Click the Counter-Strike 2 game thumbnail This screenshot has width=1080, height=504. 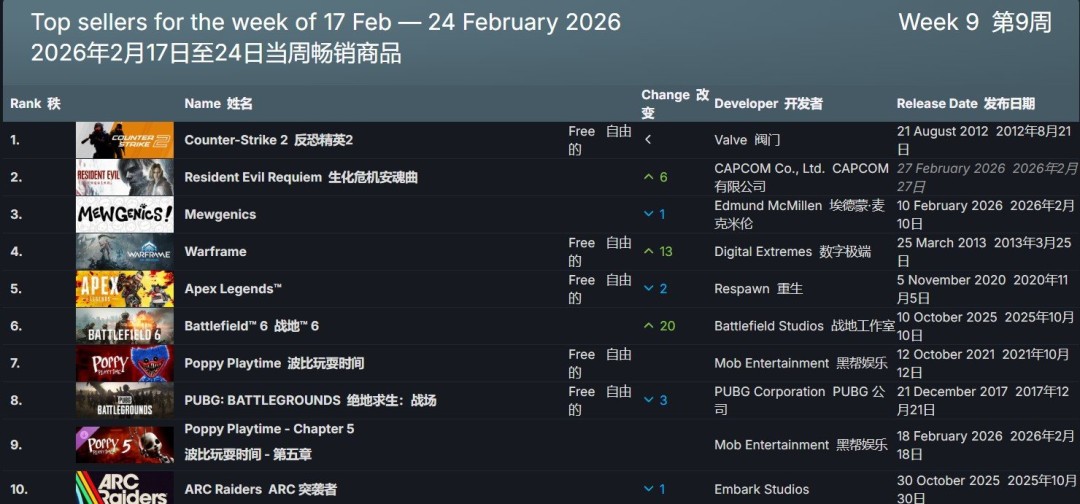tap(124, 140)
